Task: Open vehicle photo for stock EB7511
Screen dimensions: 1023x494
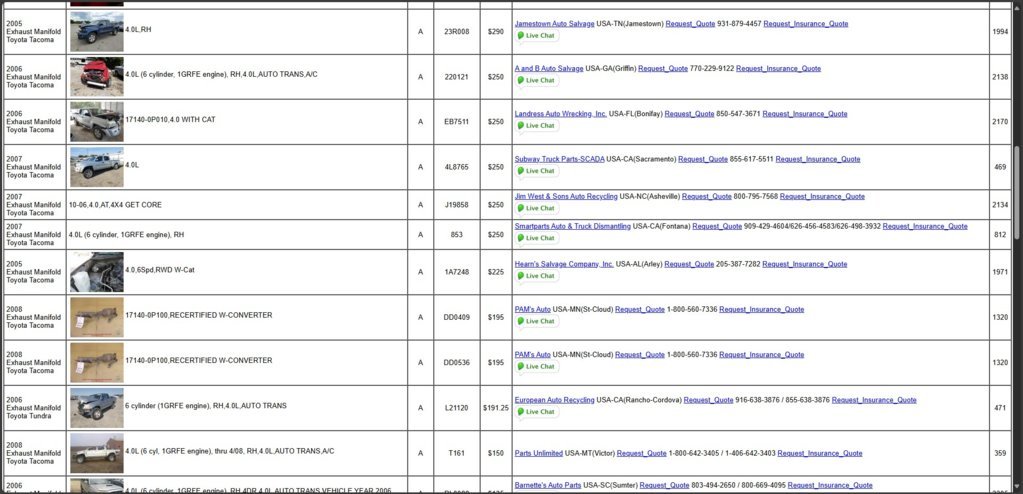Action: point(97,121)
